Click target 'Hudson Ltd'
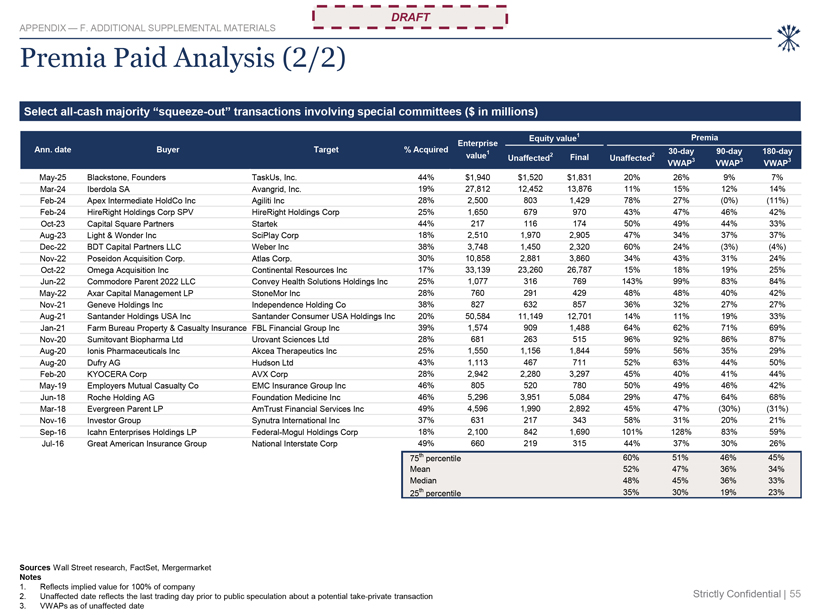This screenshot has height=615, width=820. pyautogui.click(x=272, y=362)
